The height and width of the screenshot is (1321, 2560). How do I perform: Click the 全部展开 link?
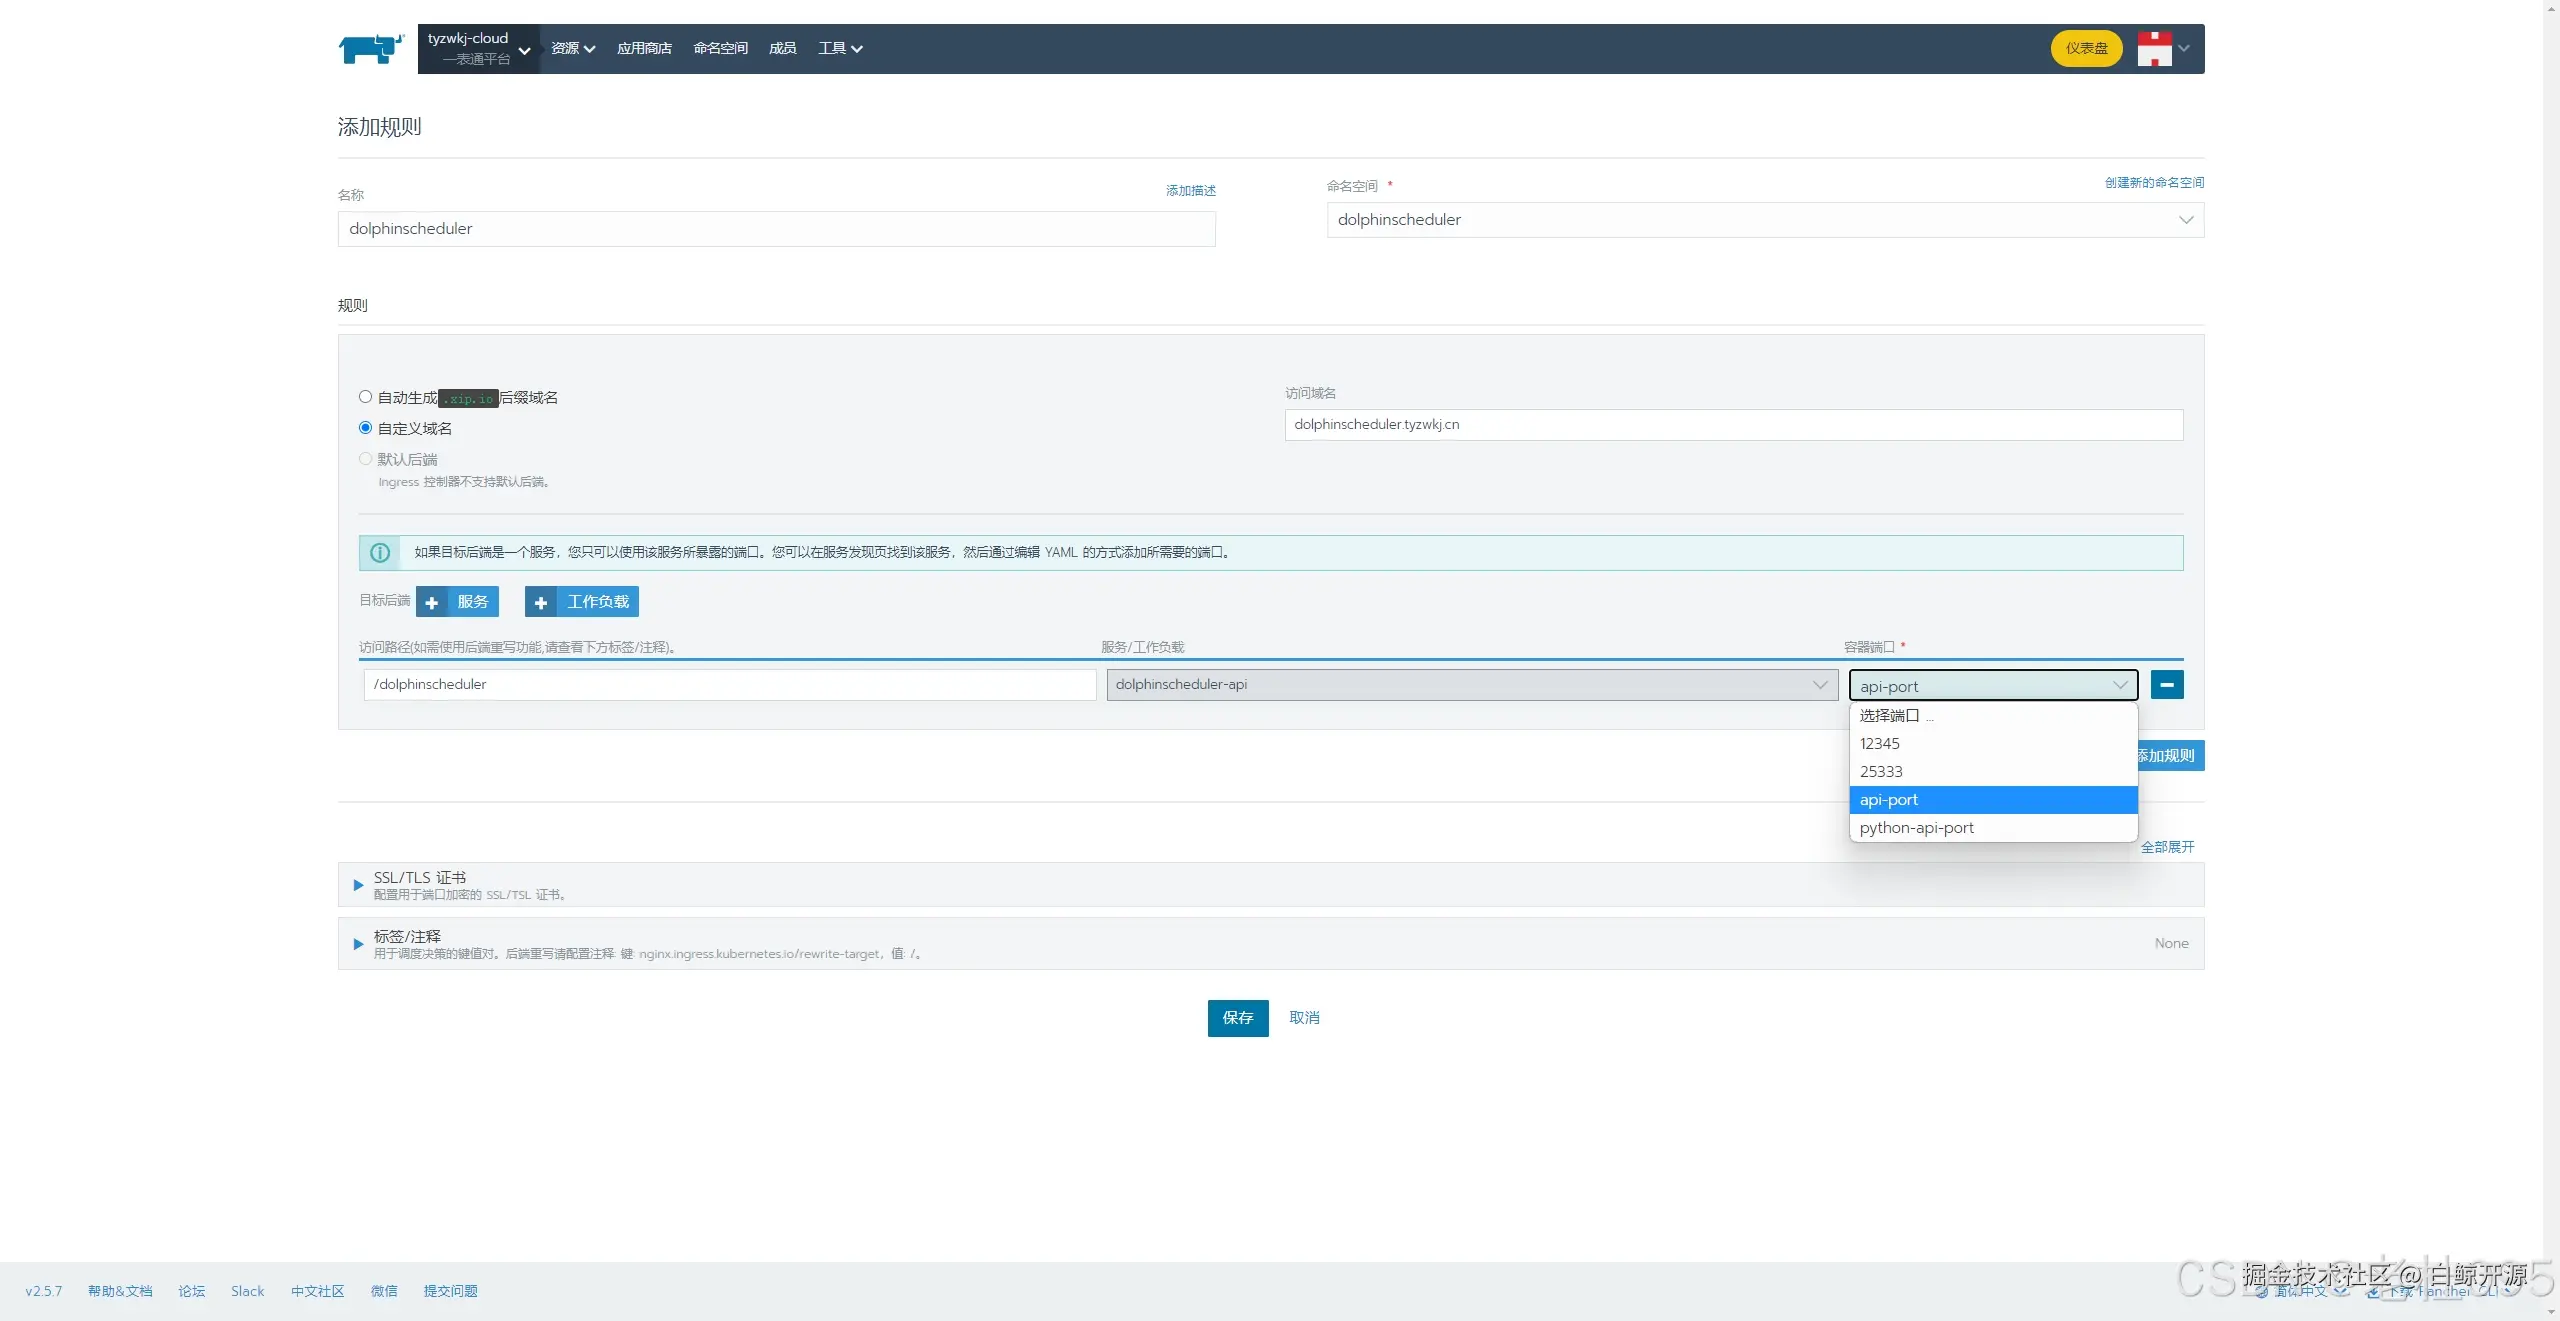tap(2167, 847)
